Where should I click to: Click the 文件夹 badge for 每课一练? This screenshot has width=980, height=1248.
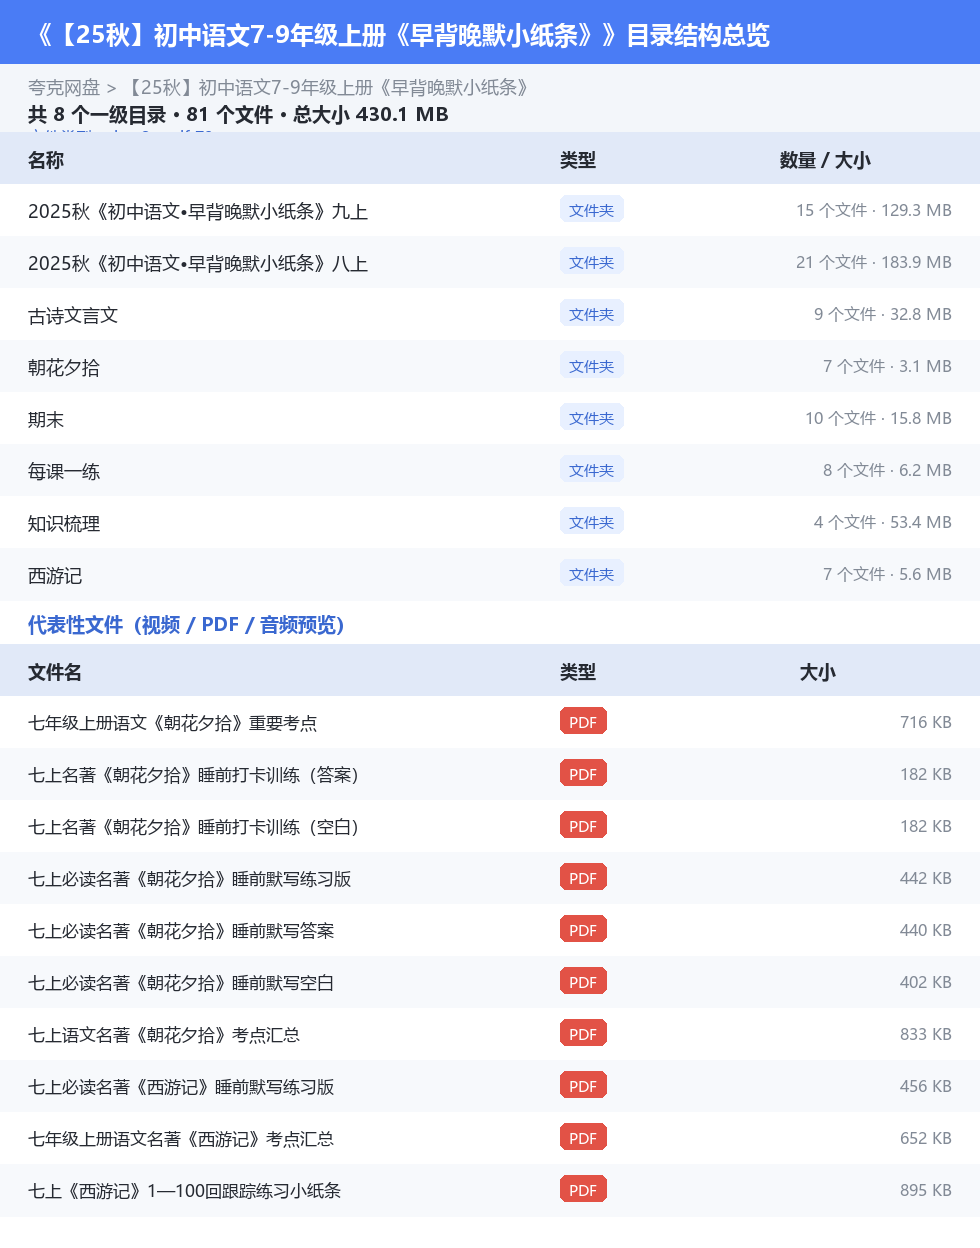pyautogui.click(x=592, y=469)
